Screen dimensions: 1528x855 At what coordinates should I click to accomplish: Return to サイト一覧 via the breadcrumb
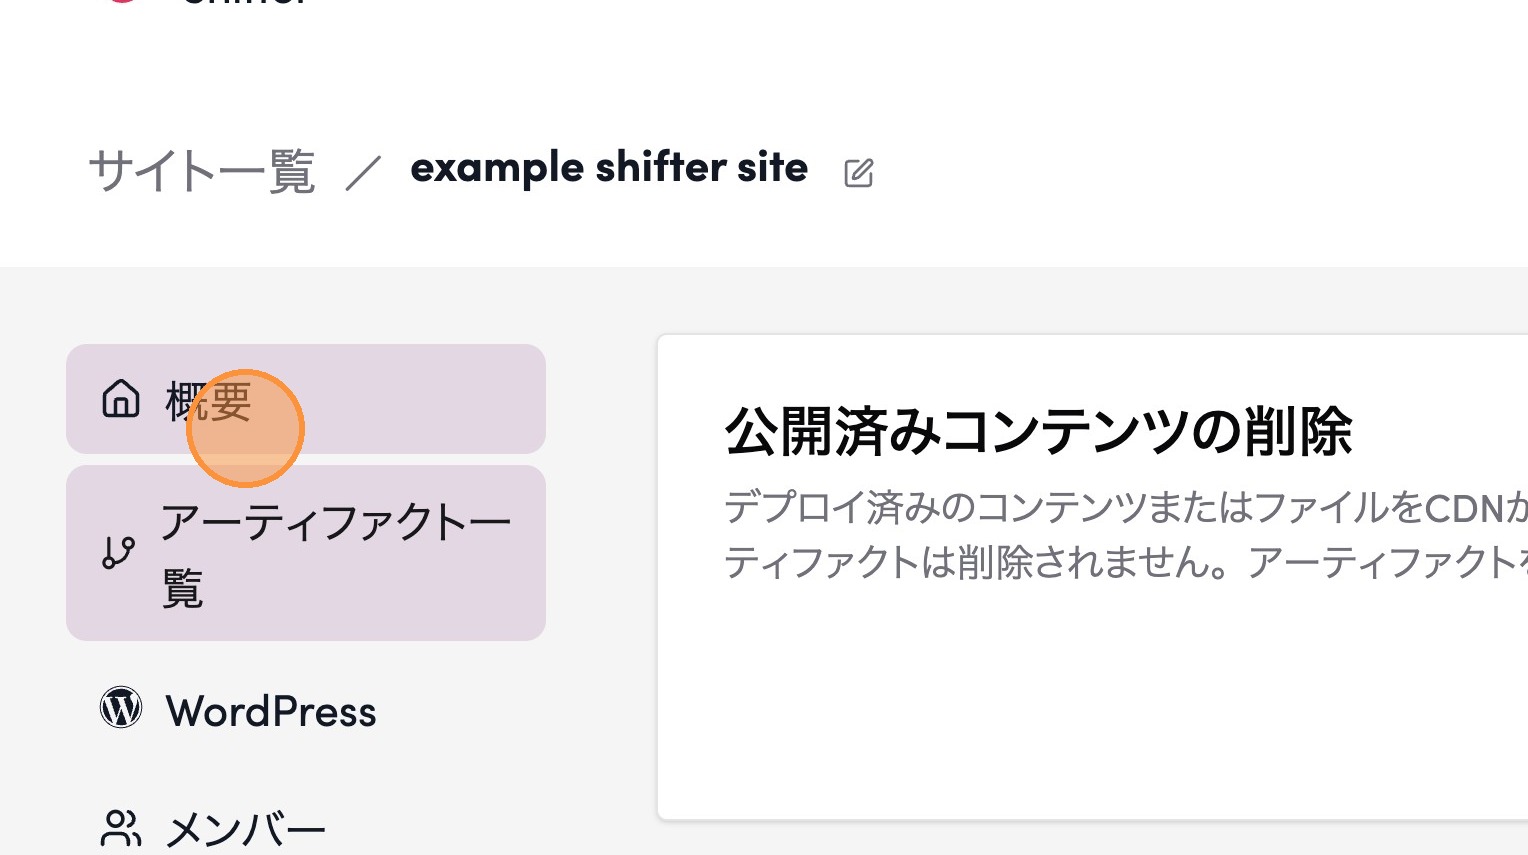coord(202,171)
